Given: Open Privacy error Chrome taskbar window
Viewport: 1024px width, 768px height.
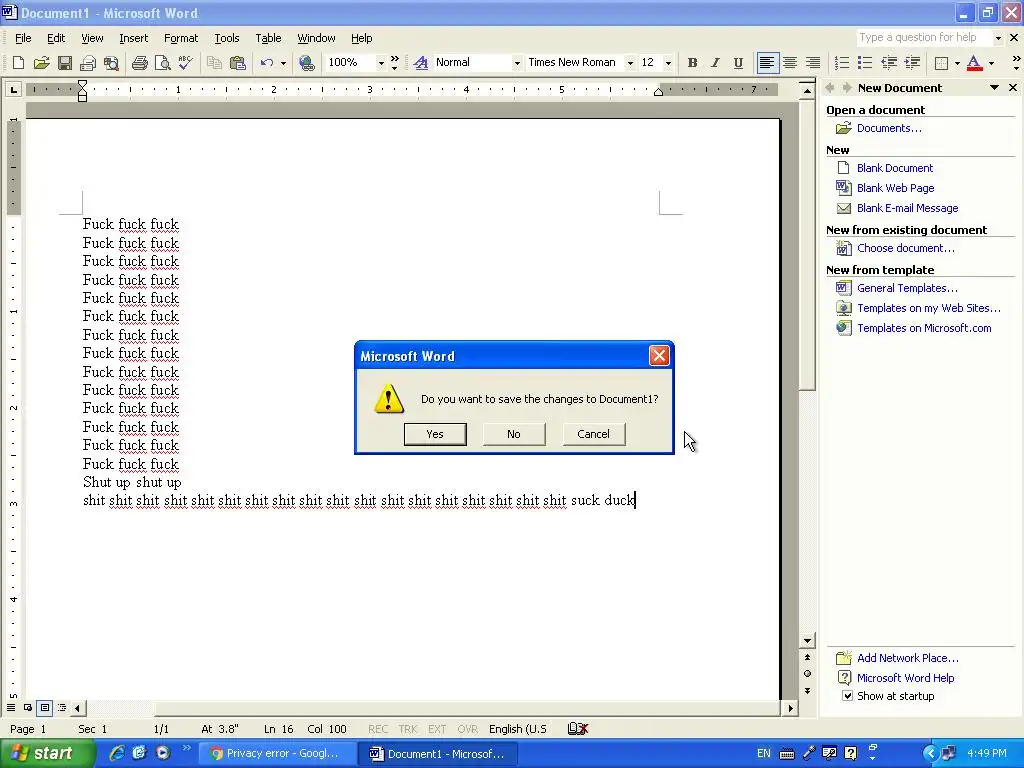Looking at the screenshot, I should pyautogui.click(x=281, y=754).
